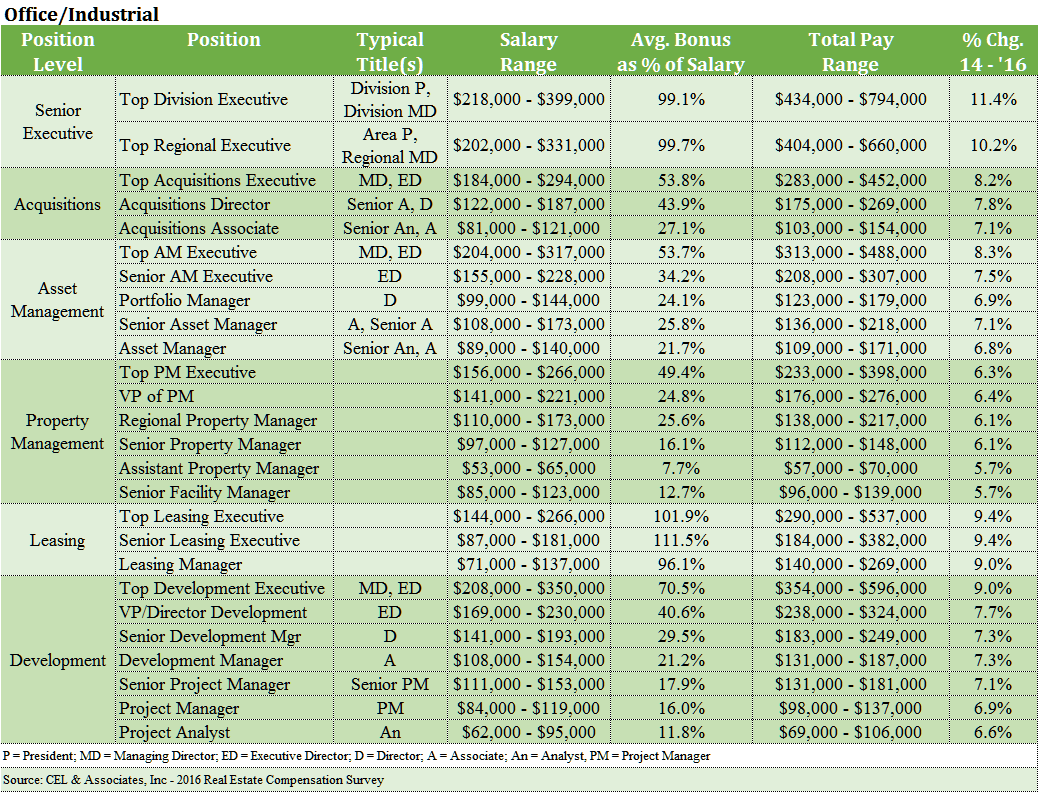This screenshot has height=792, width=1038.
Task: Click the "% Chg. 14 - '16" header
Action: 993,52
